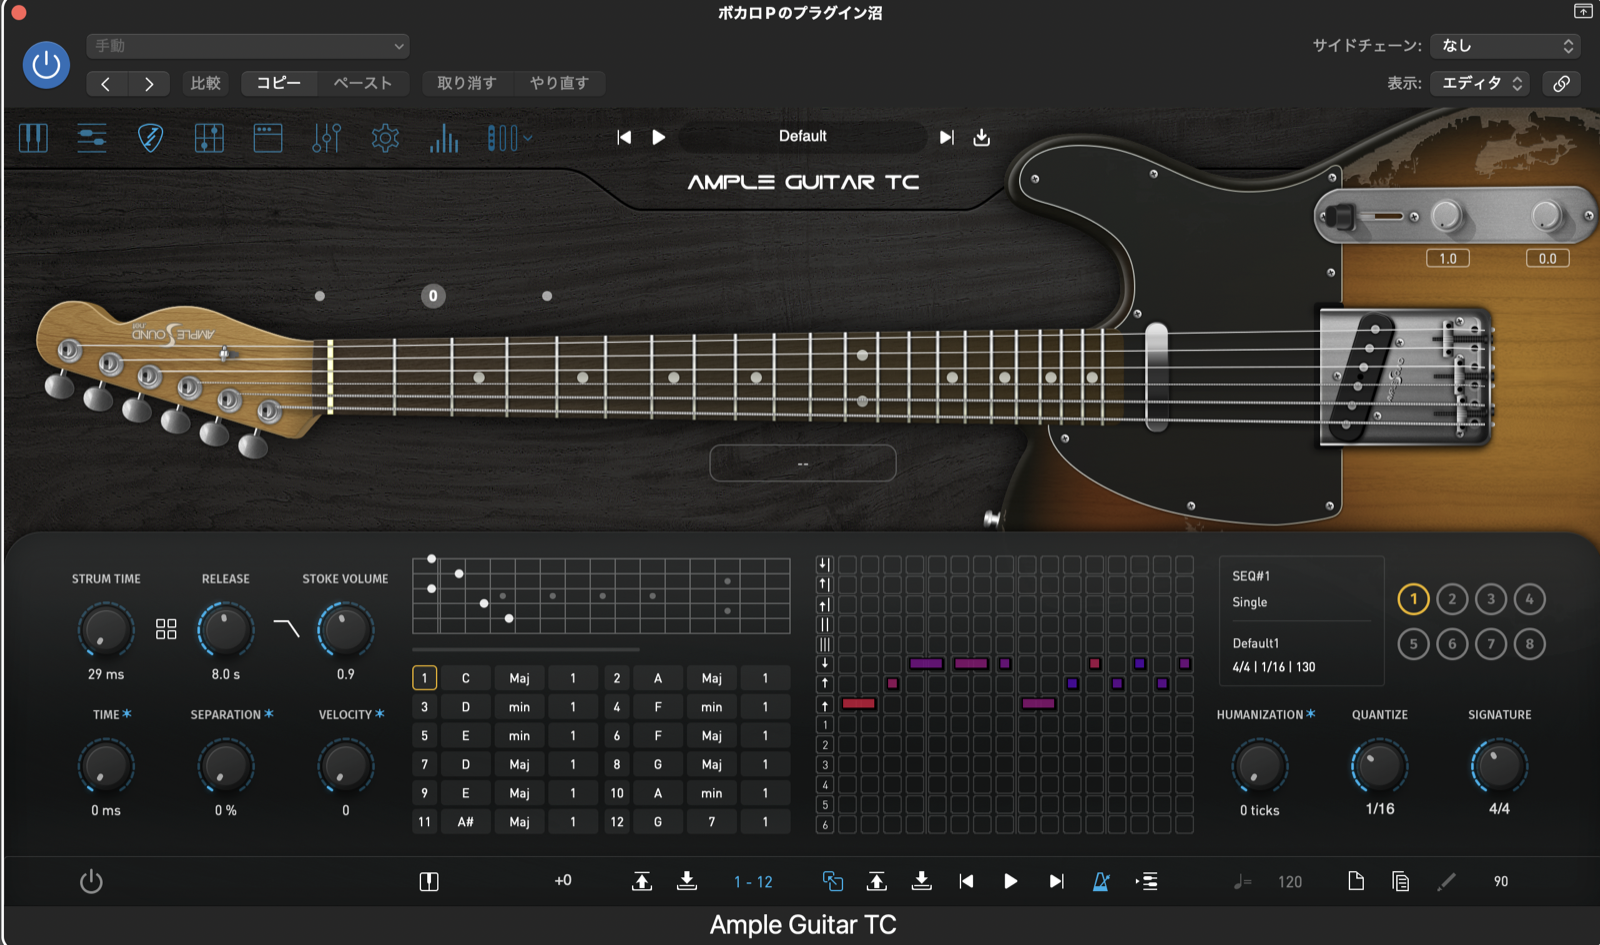1600x945 pixels.
Task: Click the pencil draw icon in bottom bar
Action: [1446, 881]
